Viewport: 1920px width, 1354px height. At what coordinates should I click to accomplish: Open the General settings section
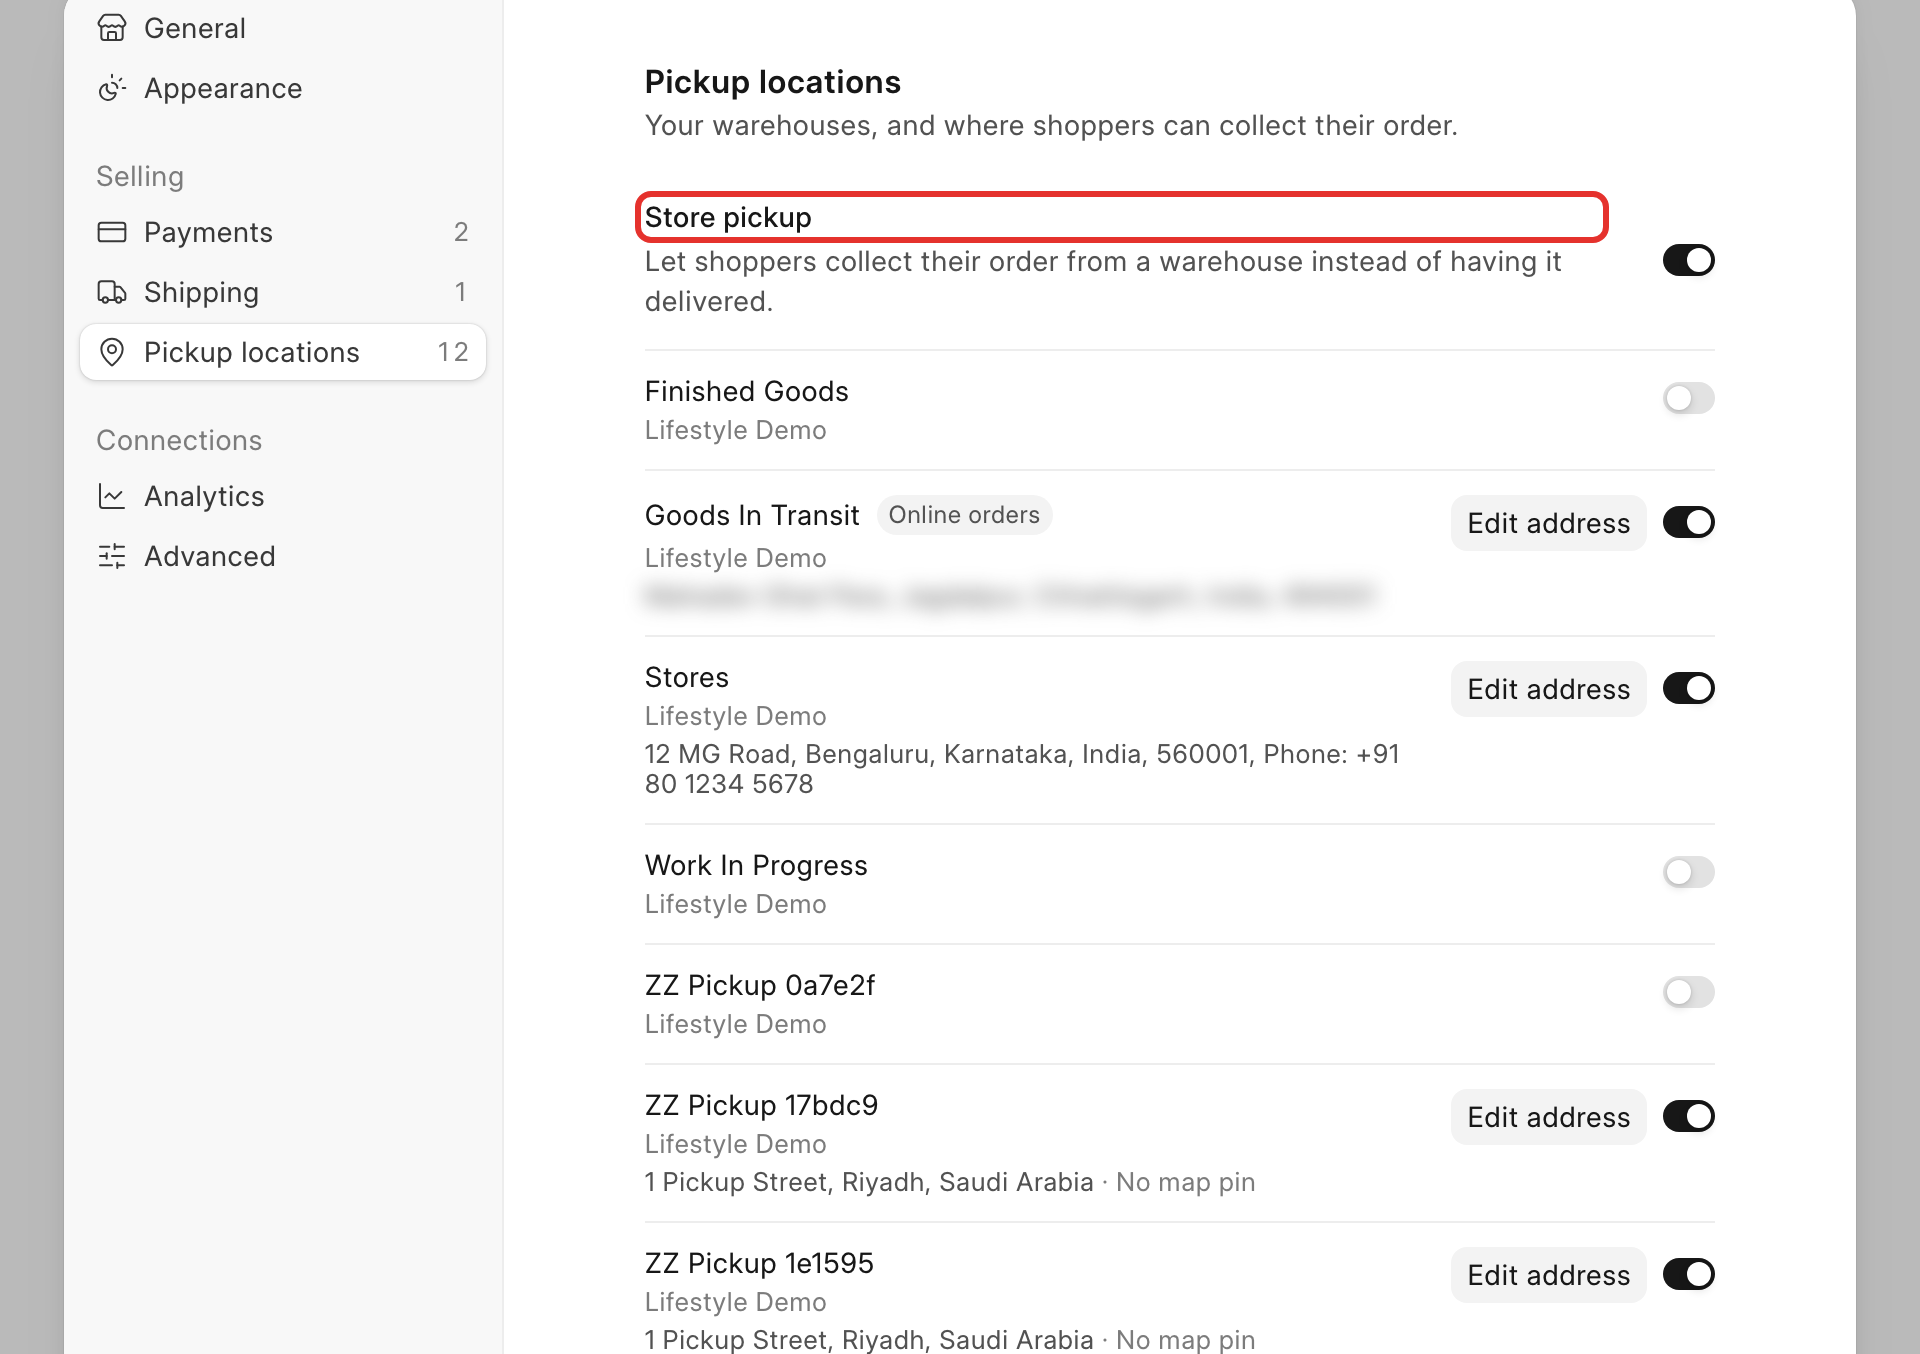(x=283, y=28)
